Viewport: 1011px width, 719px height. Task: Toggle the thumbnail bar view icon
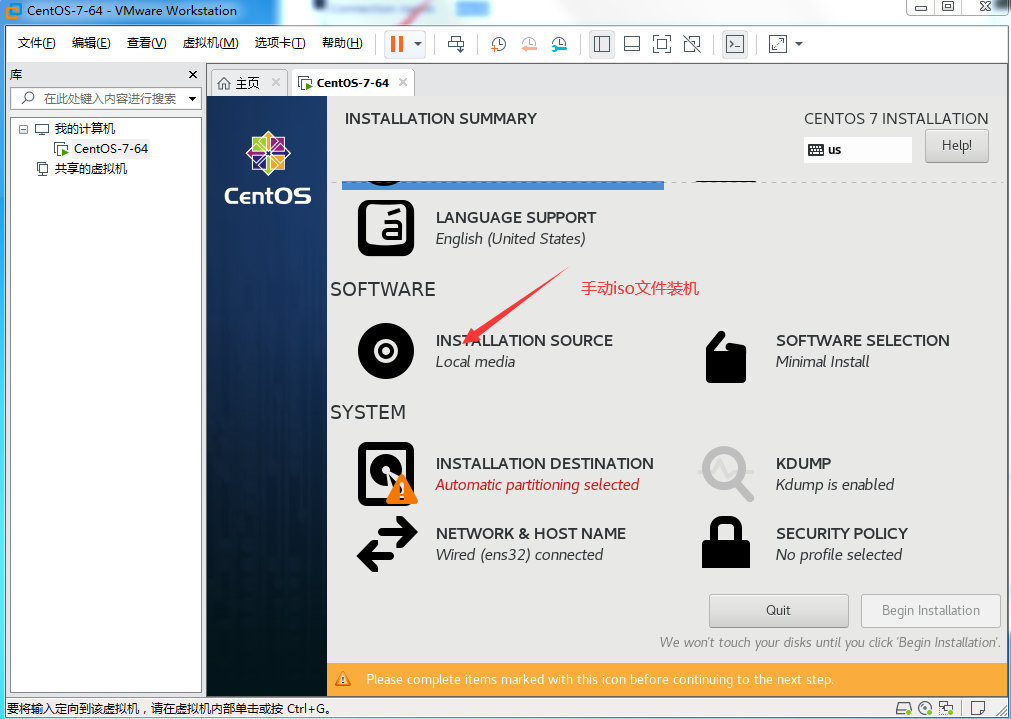[x=632, y=44]
